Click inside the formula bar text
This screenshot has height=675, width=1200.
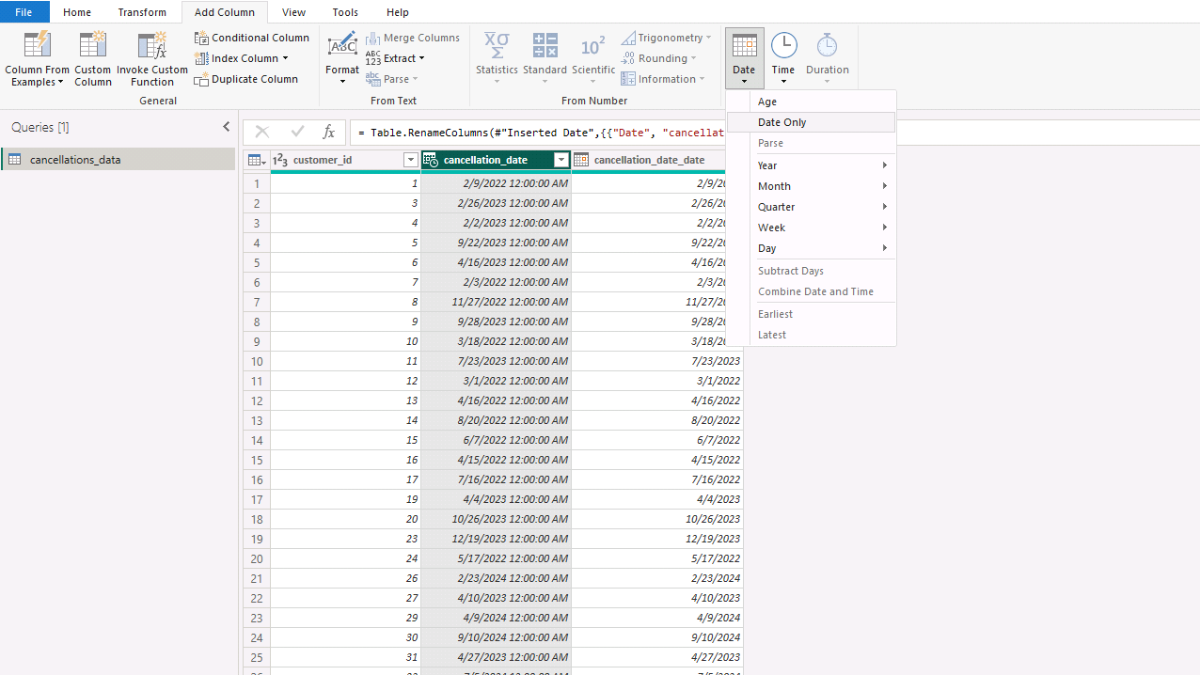(x=540, y=132)
